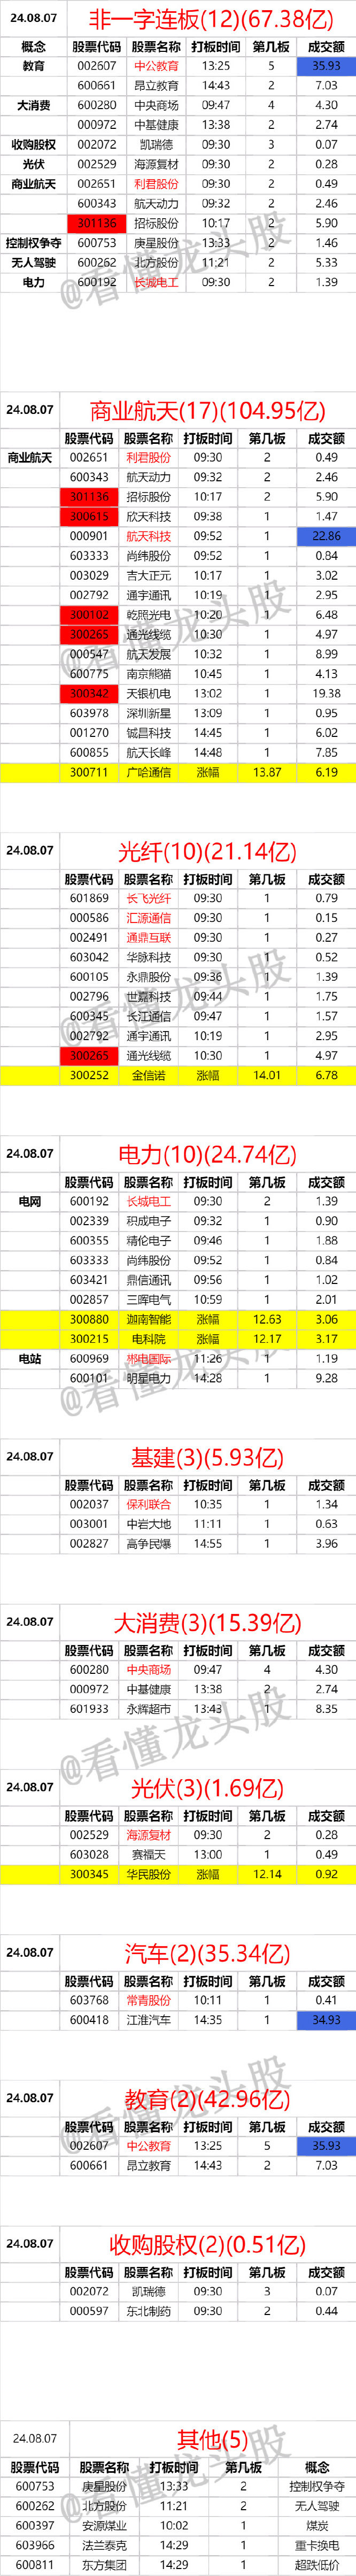This screenshot has height=2576, width=356.
Task: Select stock name 中岩大地
Action: [x=148, y=1524]
